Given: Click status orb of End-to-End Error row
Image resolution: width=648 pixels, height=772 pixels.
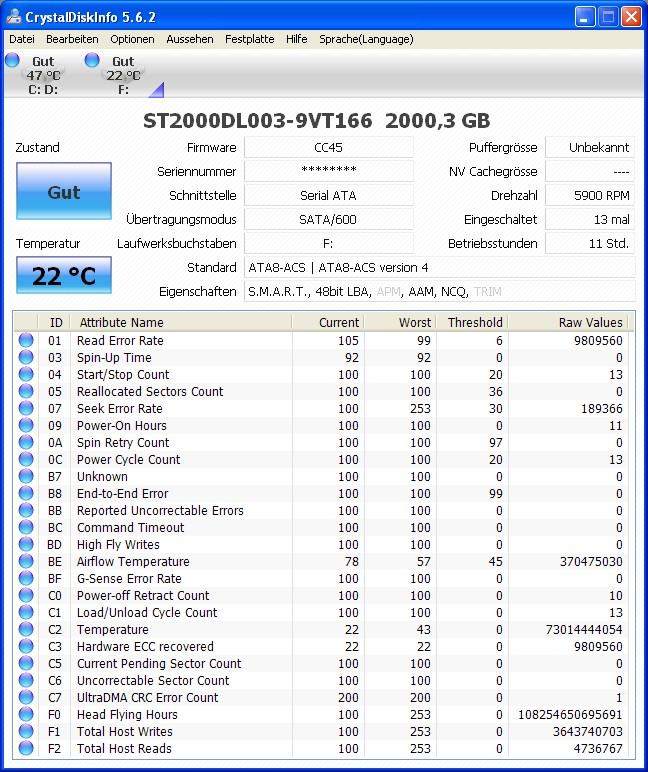Looking at the screenshot, I should (x=26, y=493).
